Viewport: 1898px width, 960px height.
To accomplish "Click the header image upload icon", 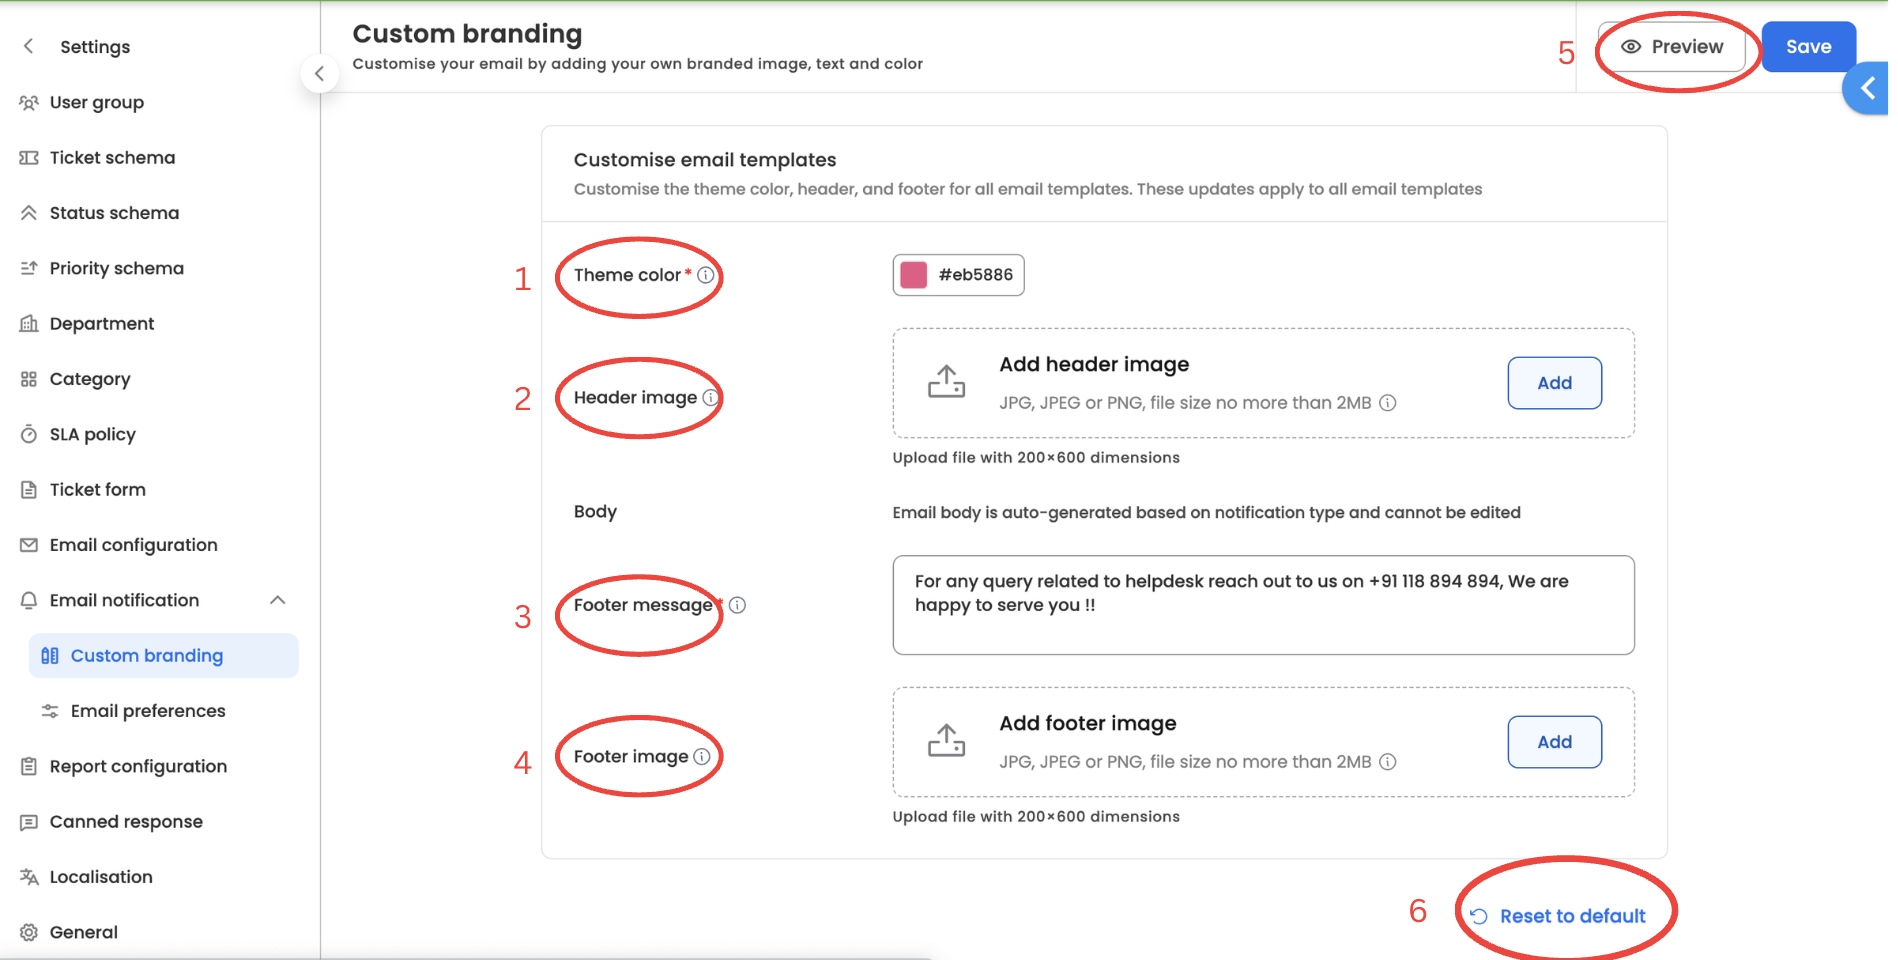I will tap(946, 381).
